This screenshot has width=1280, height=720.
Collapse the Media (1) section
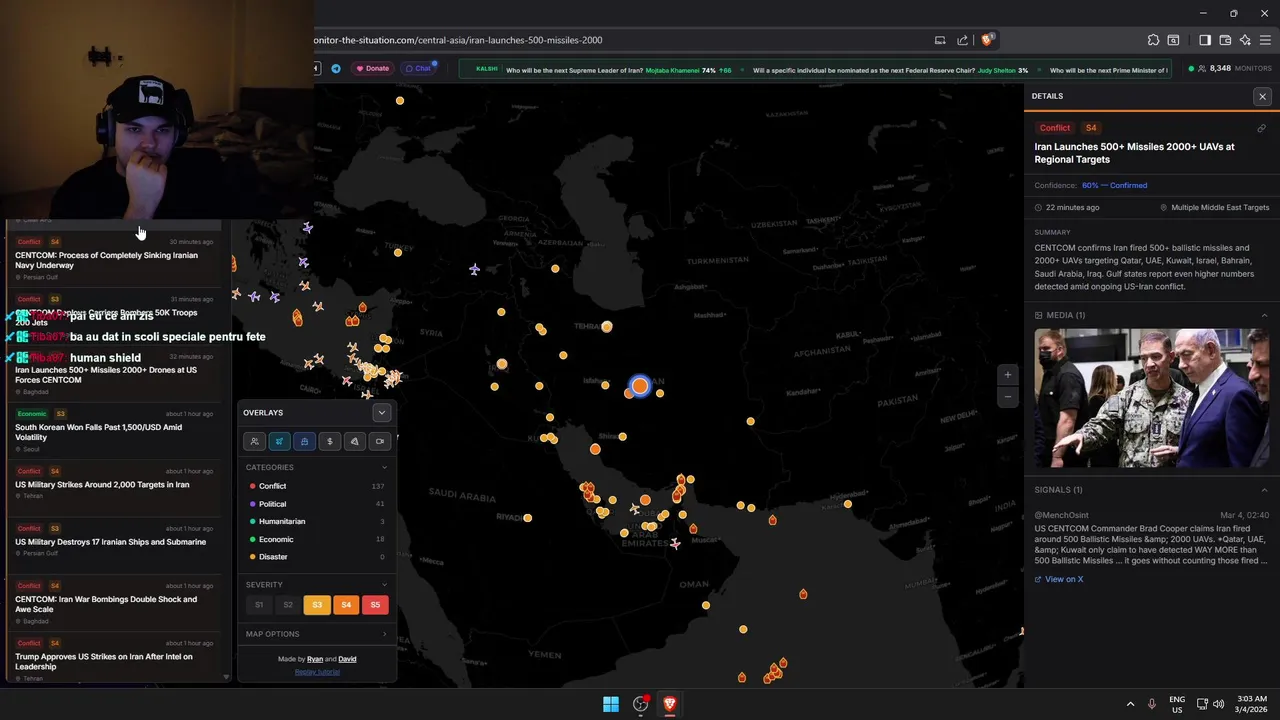pos(1264,315)
